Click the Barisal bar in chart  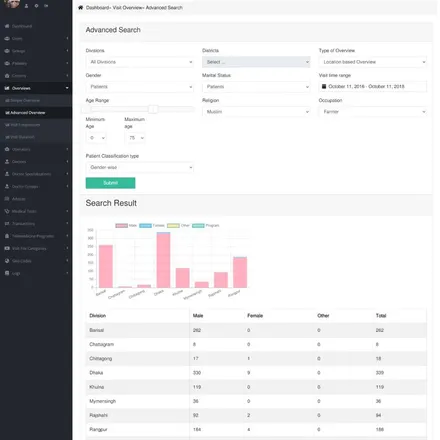coord(106,266)
